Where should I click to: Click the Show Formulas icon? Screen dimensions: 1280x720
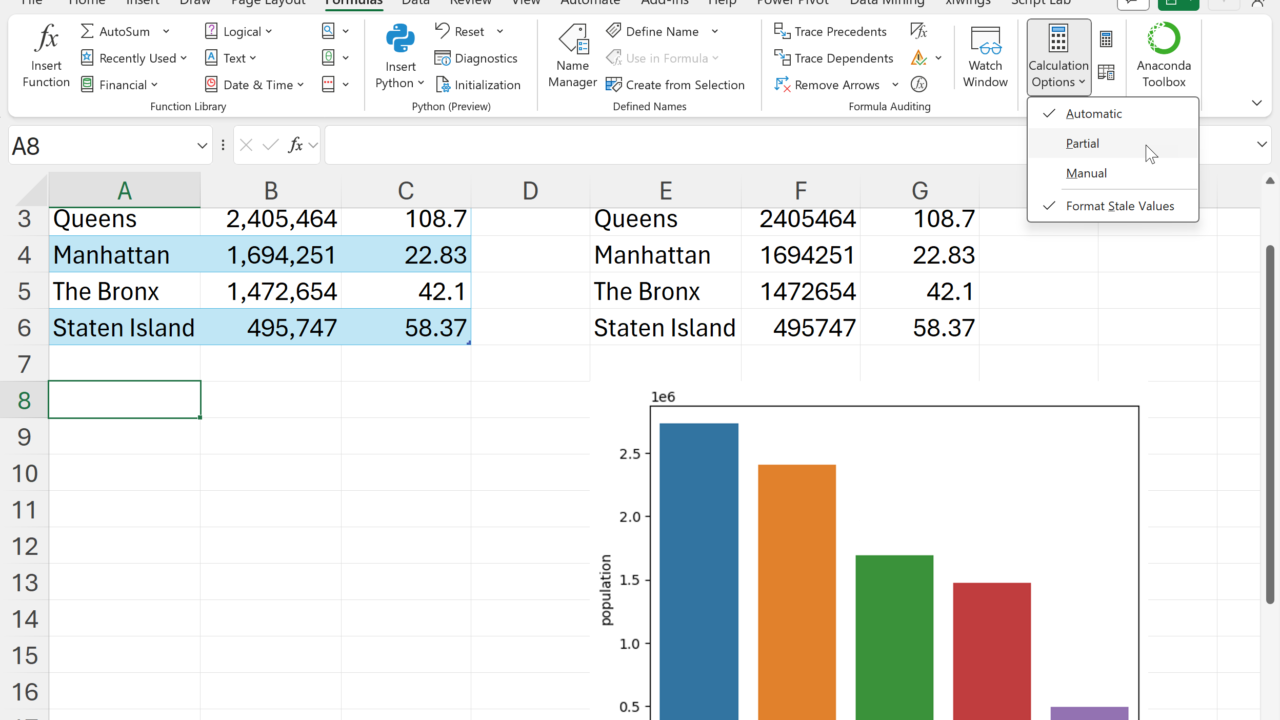click(x=918, y=32)
